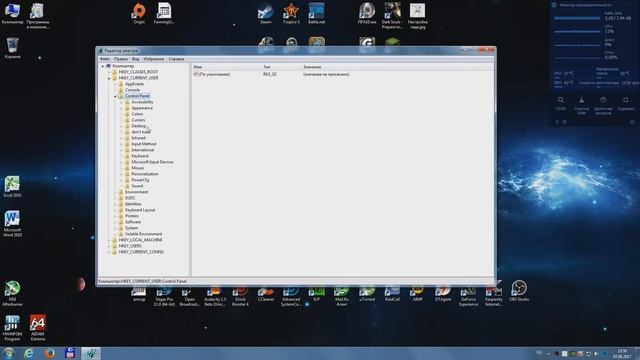
Task: Select the Keyboard key under Control Panel
Action: (140, 156)
